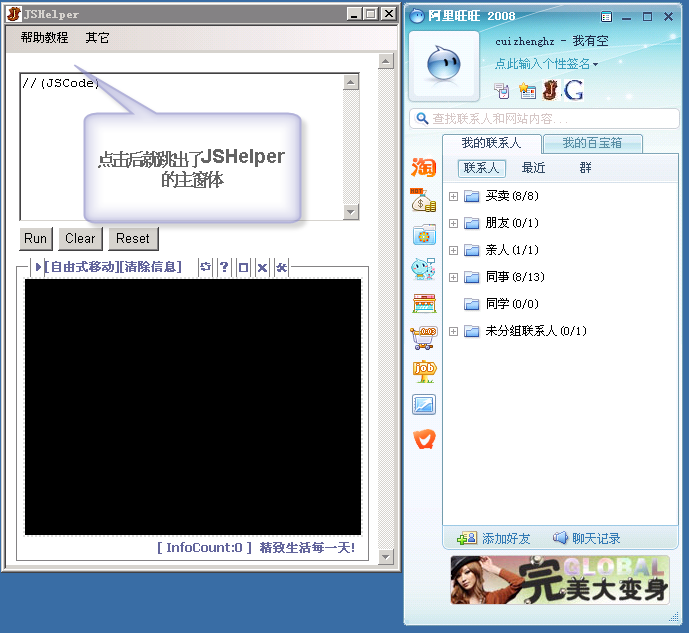Viewport: 689px width, 633px height.
Task: Click the Reset button
Action: coord(133,239)
